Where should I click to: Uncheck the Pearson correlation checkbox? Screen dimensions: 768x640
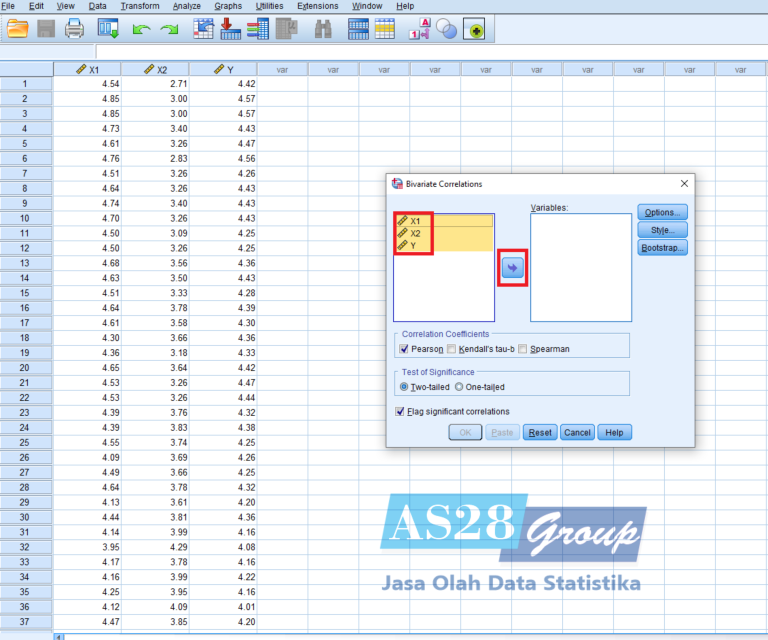pos(404,349)
